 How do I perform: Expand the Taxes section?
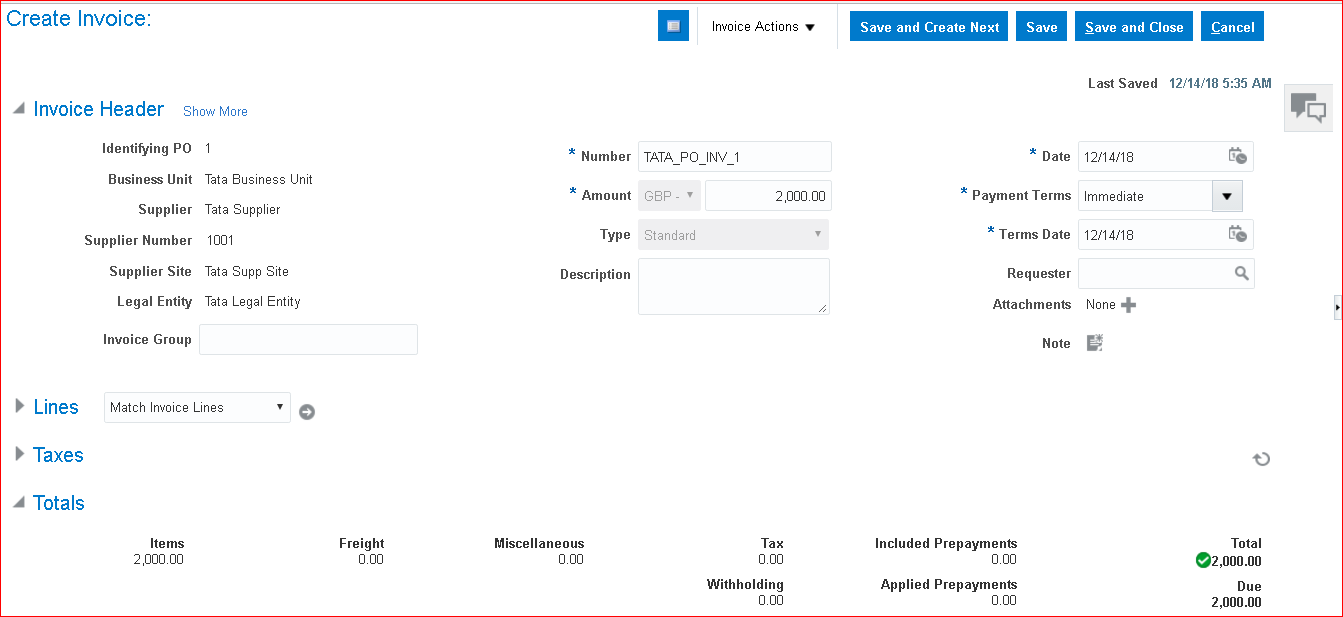19,454
